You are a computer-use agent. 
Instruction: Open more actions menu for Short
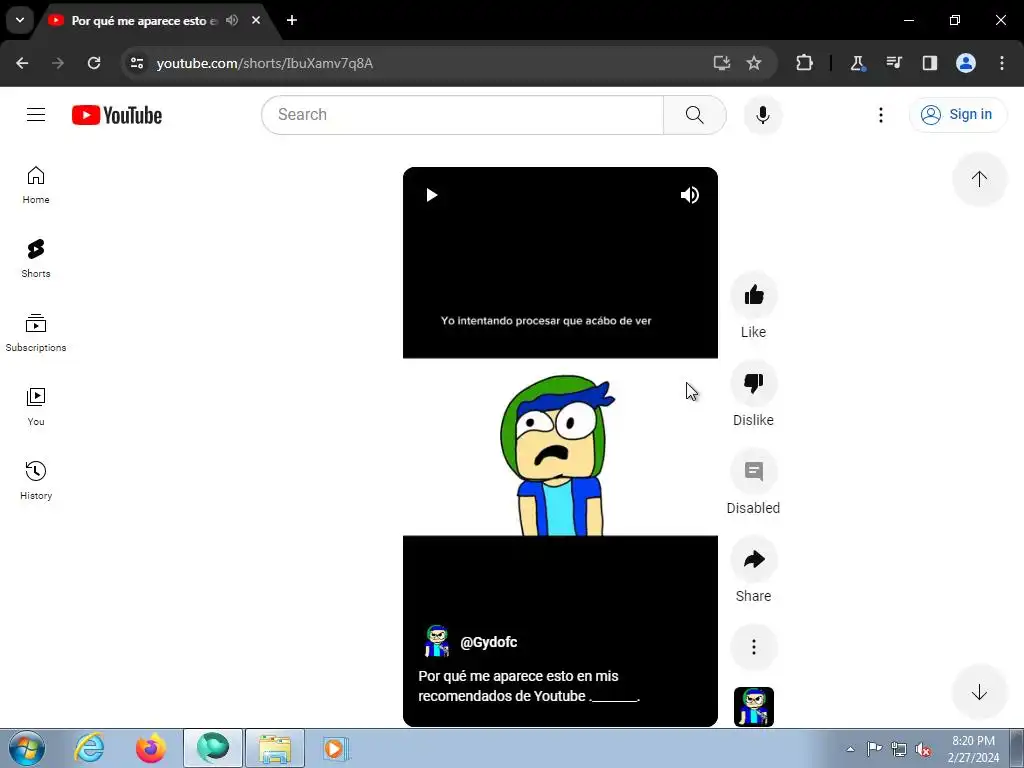754,647
